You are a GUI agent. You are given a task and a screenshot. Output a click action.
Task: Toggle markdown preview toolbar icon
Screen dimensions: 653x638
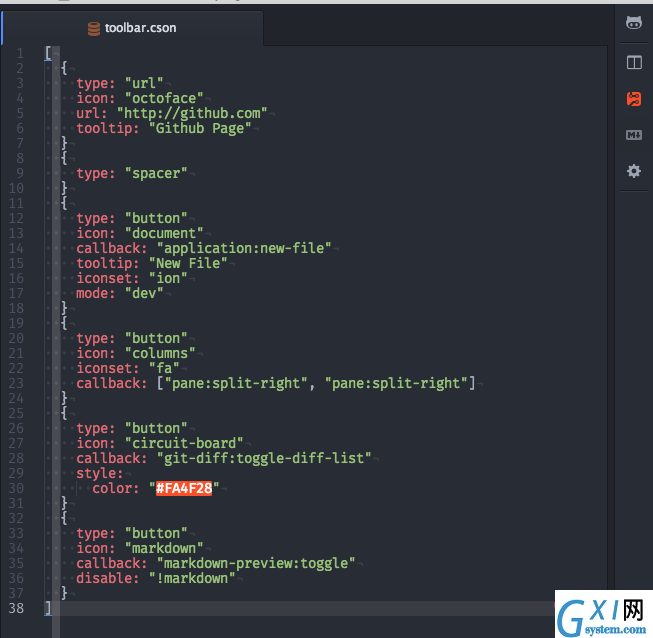click(634, 135)
